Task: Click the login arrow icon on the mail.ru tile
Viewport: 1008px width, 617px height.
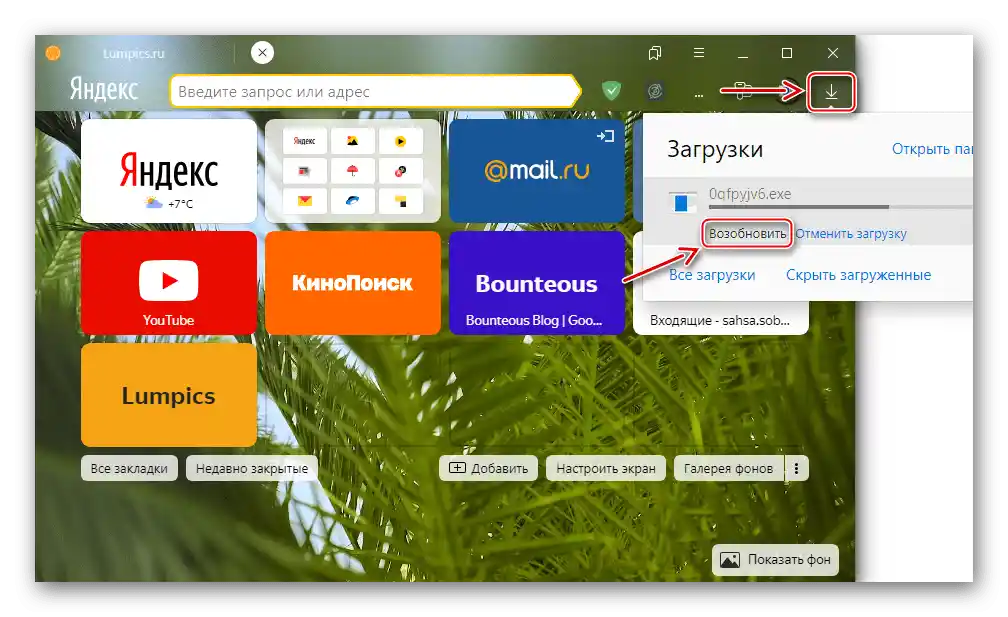Action: pyautogui.click(x=606, y=136)
